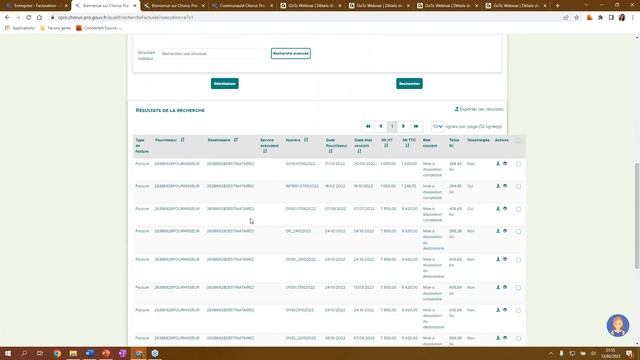Viewport: 640px width, 360px height.
Task: Sort by Date statut courant column
Action: (359, 151)
